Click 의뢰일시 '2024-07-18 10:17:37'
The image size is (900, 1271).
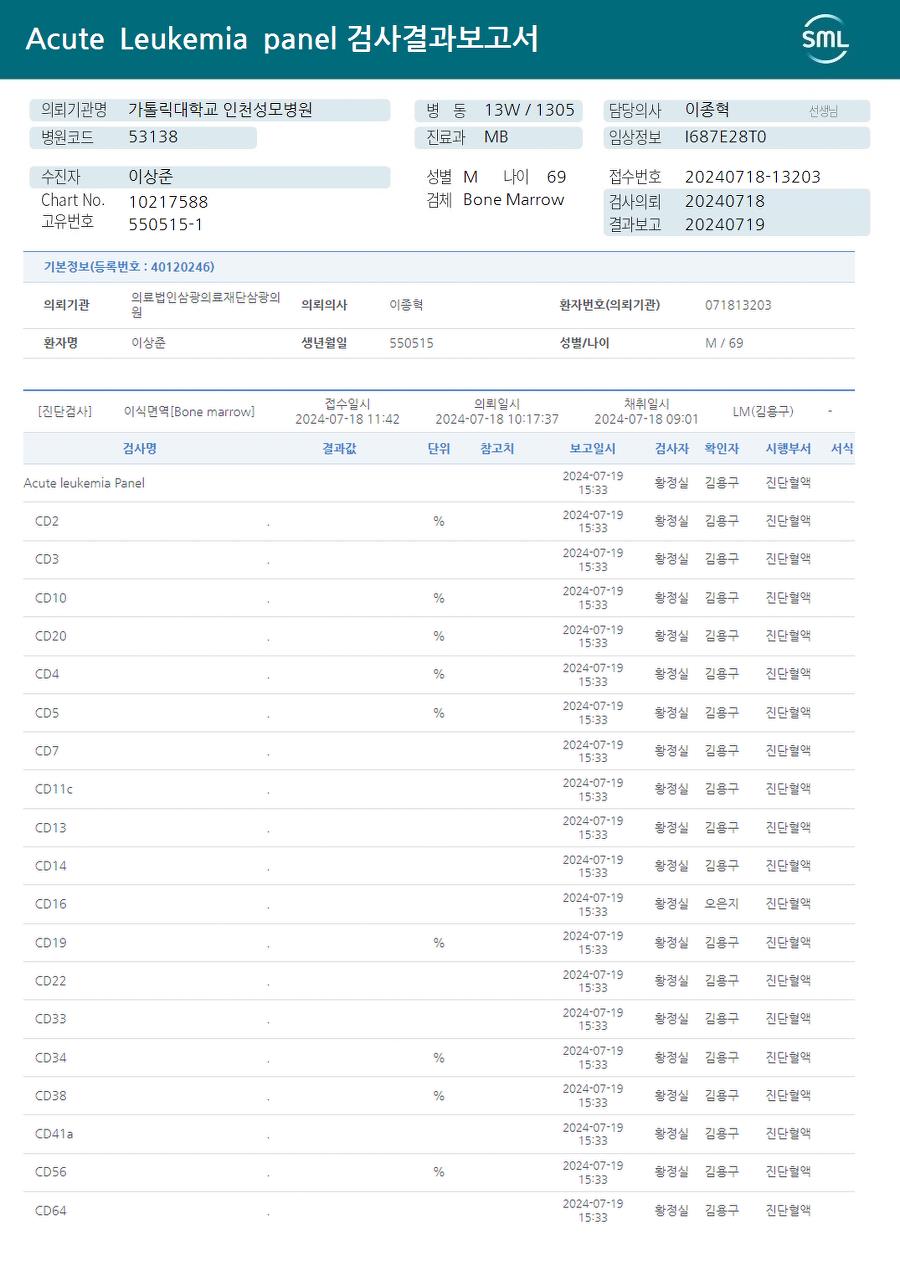click(497, 419)
